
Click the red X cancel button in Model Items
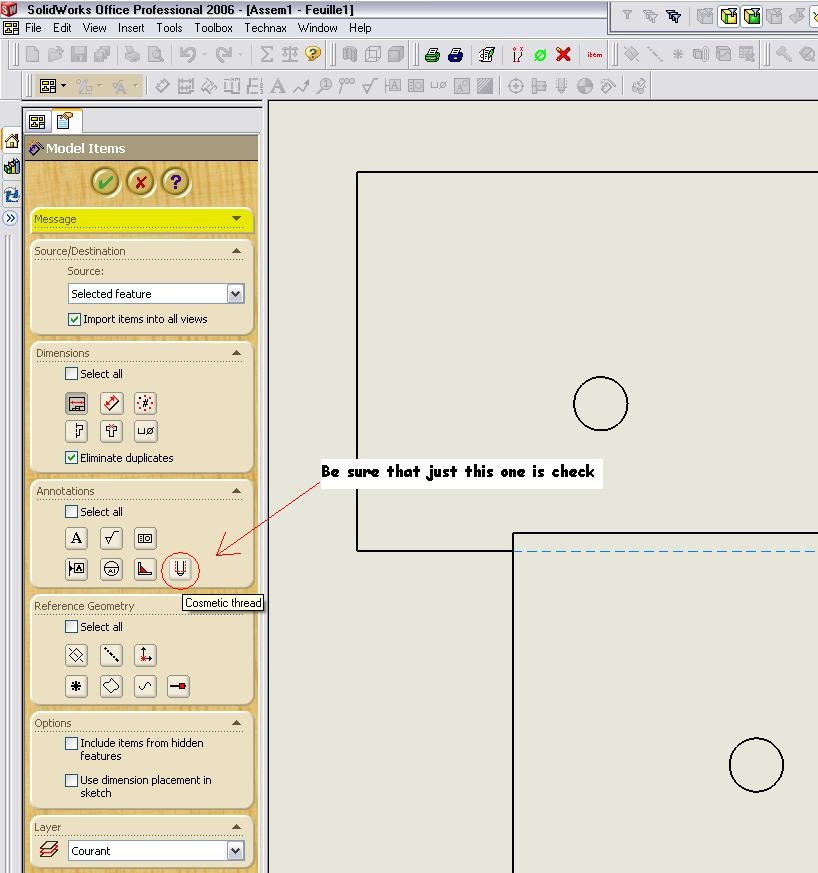click(x=141, y=182)
